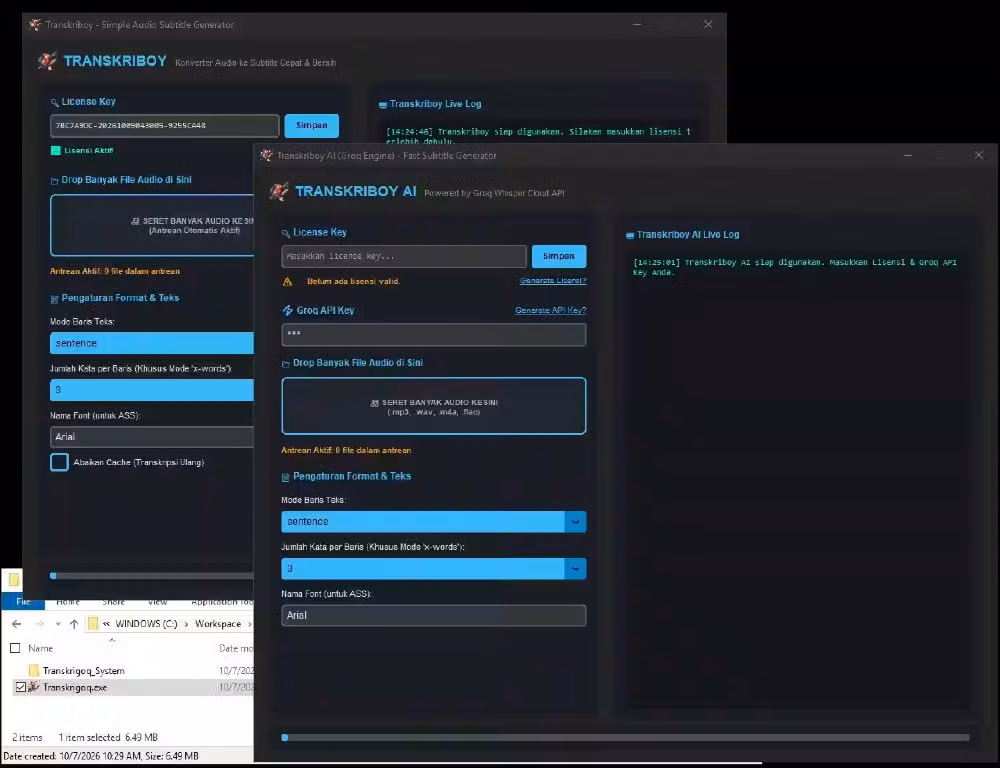Select Transkrigoq_System folder

click(x=84, y=671)
